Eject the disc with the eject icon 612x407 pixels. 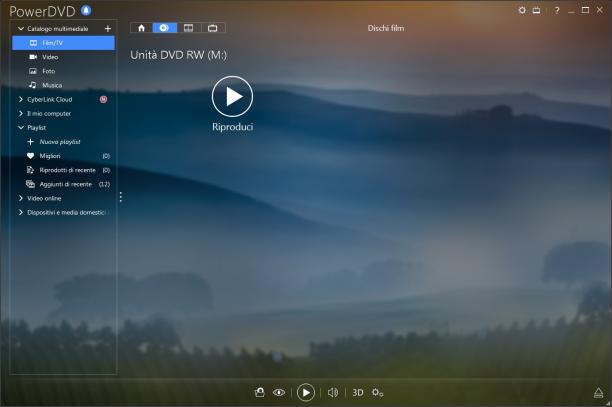tap(598, 393)
